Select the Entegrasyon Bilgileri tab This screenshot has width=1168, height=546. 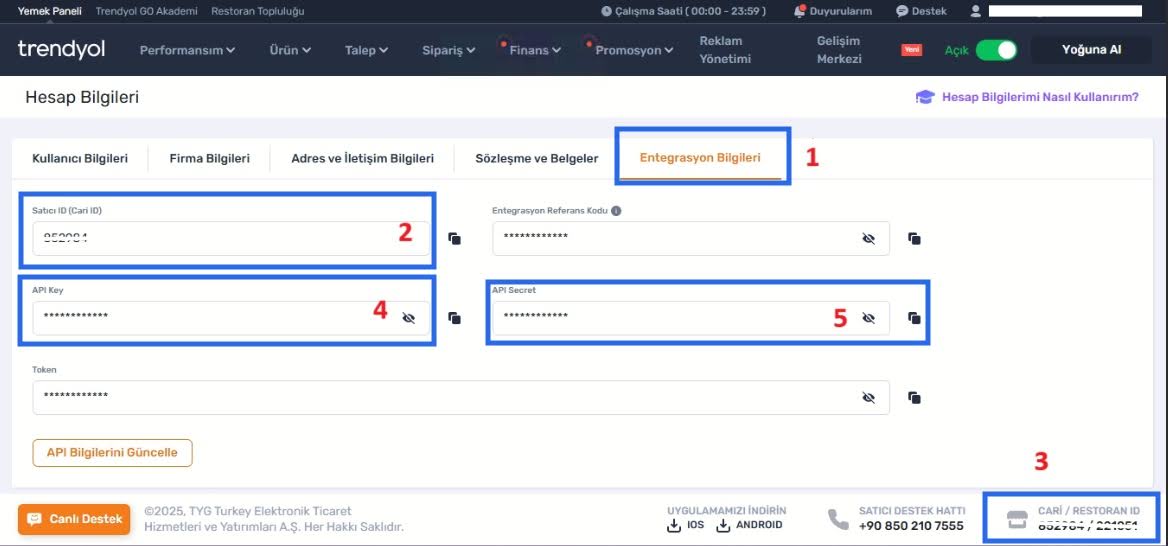[x=700, y=158]
